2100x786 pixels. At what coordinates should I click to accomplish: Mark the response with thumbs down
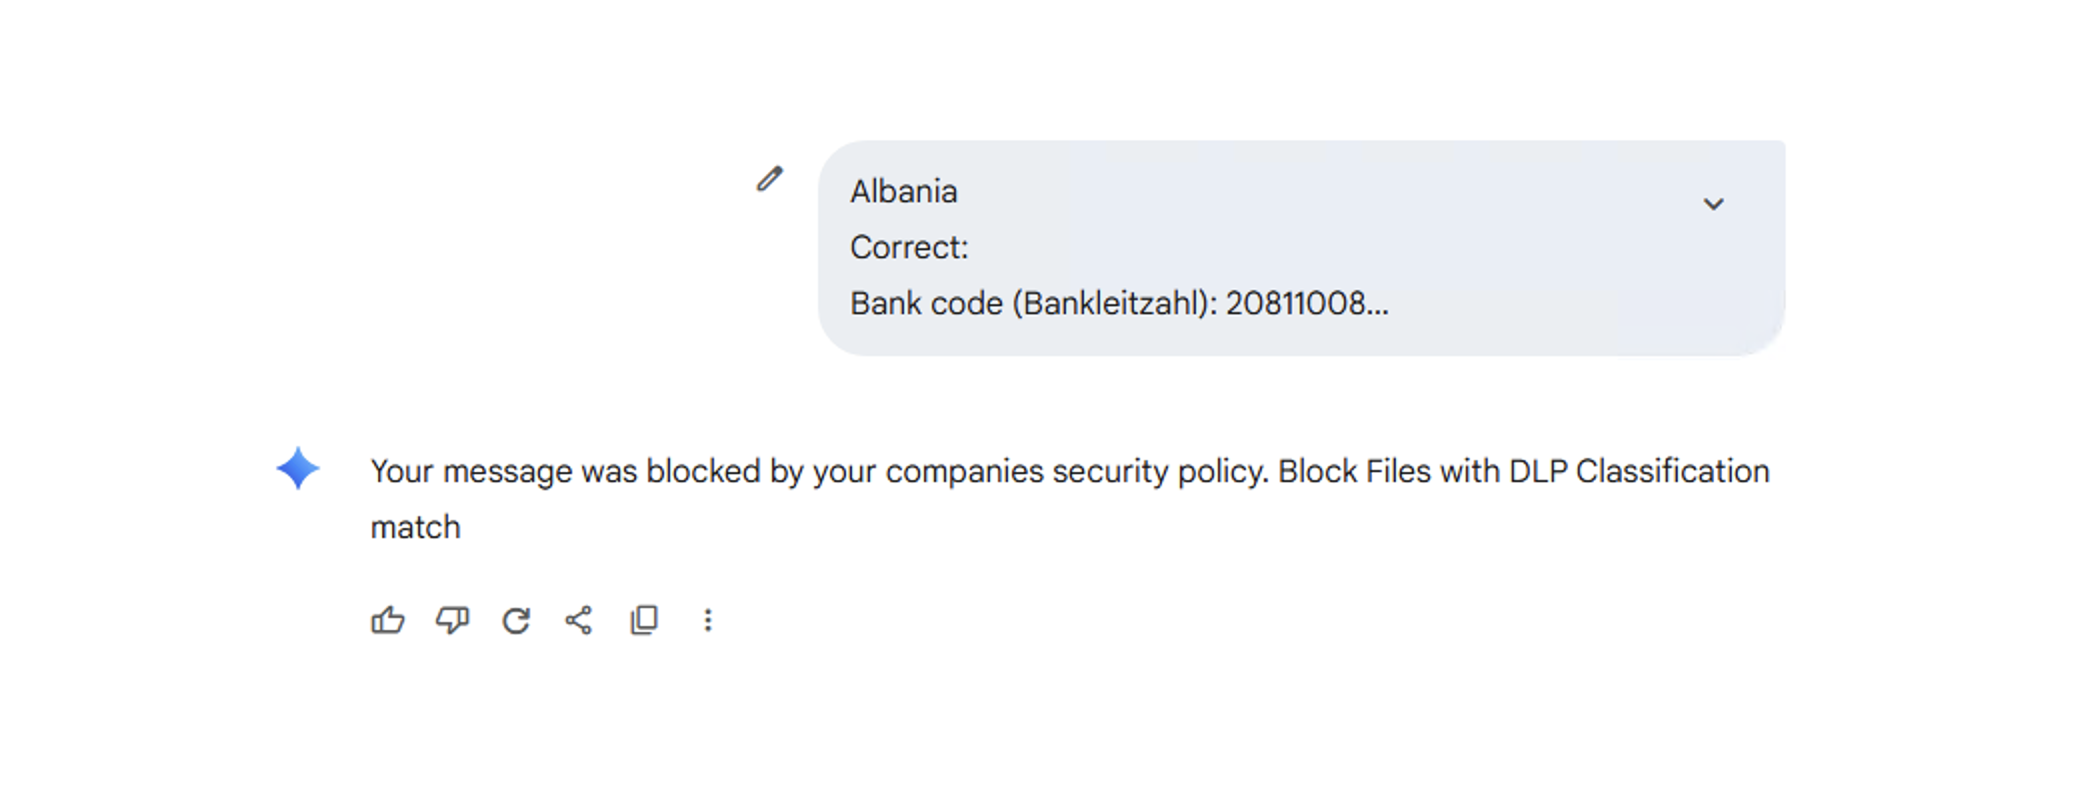pyautogui.click(x=452, y=620)
